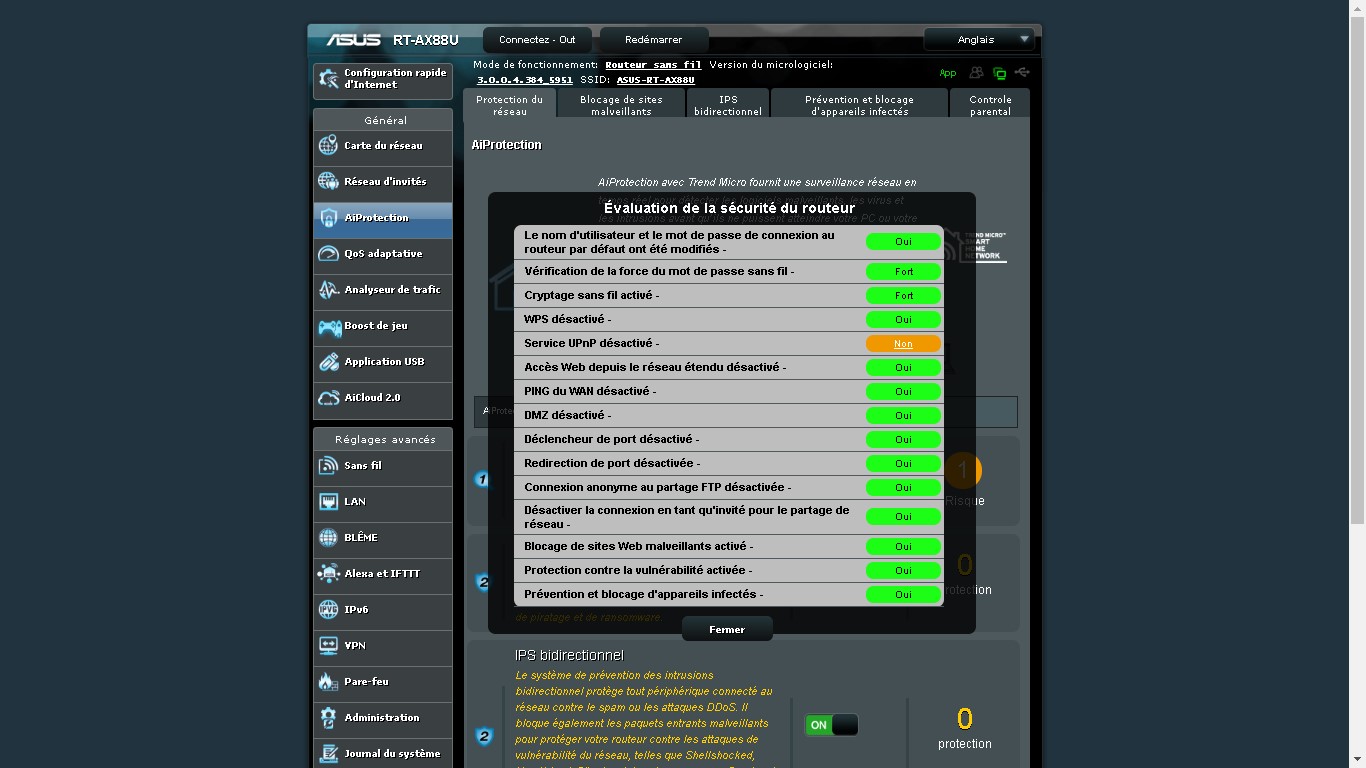The height and width of the screenshot is (768, 1366).
Task: Click the Application USB puzzle icon
Action: pos(328,362)
